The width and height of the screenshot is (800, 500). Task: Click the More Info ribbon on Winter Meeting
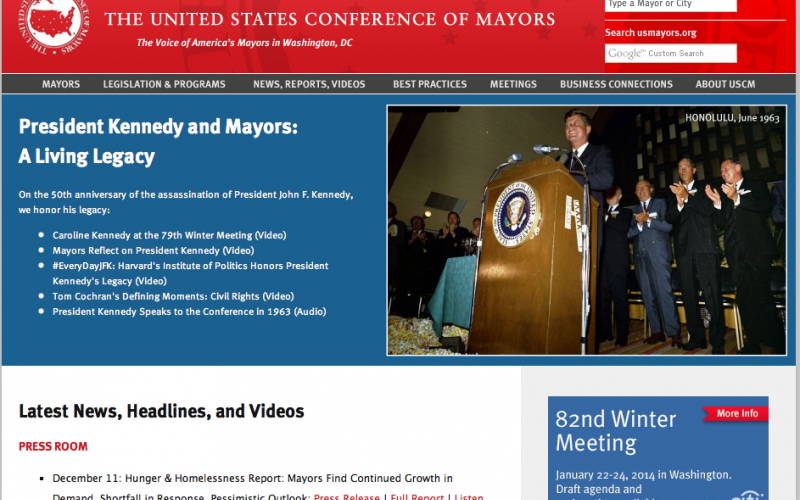point(736,413)
